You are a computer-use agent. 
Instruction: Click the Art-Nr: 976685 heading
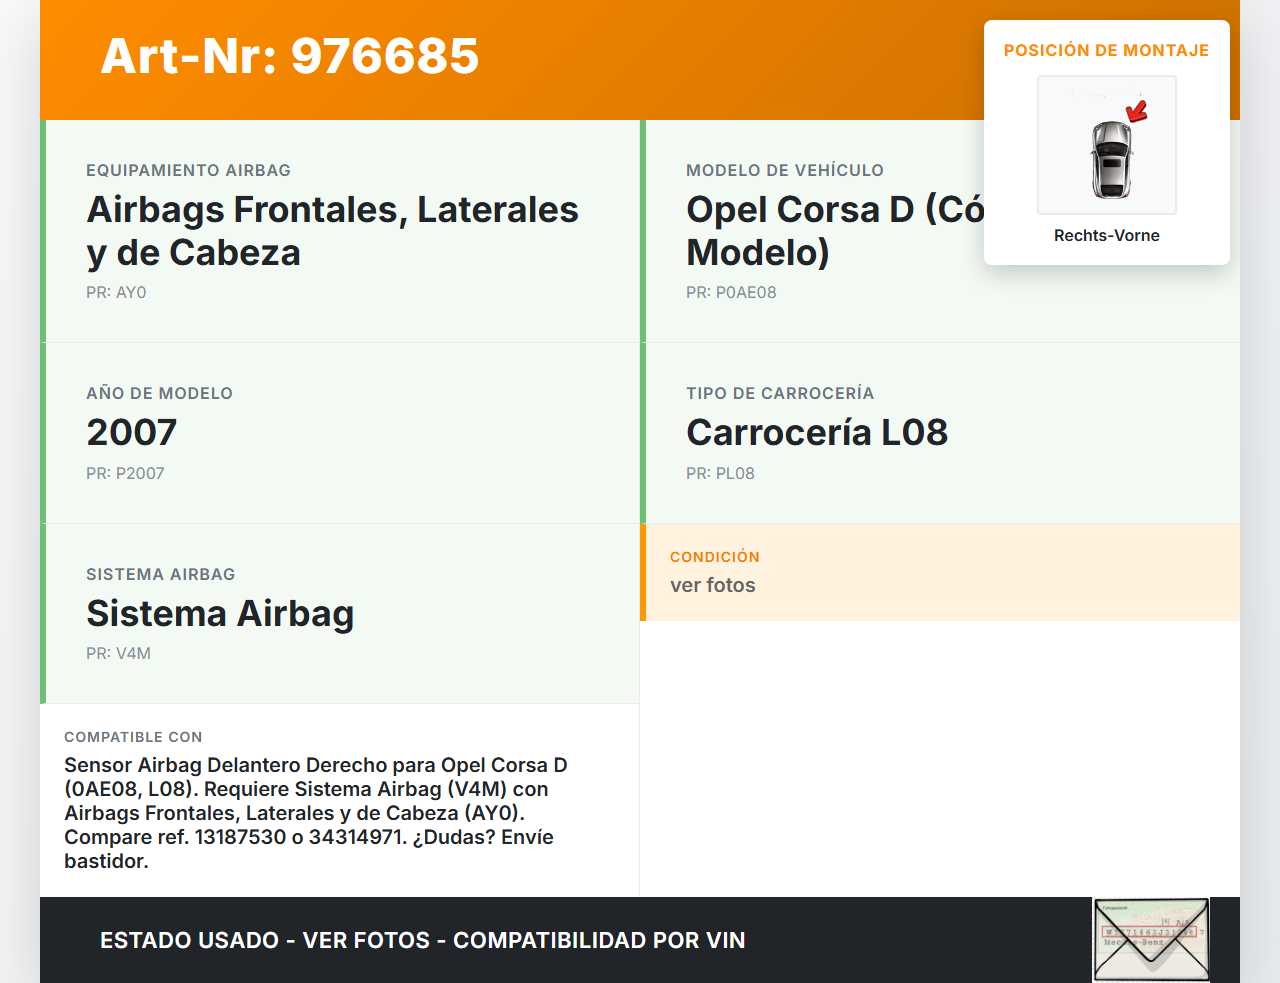[290, 56]
